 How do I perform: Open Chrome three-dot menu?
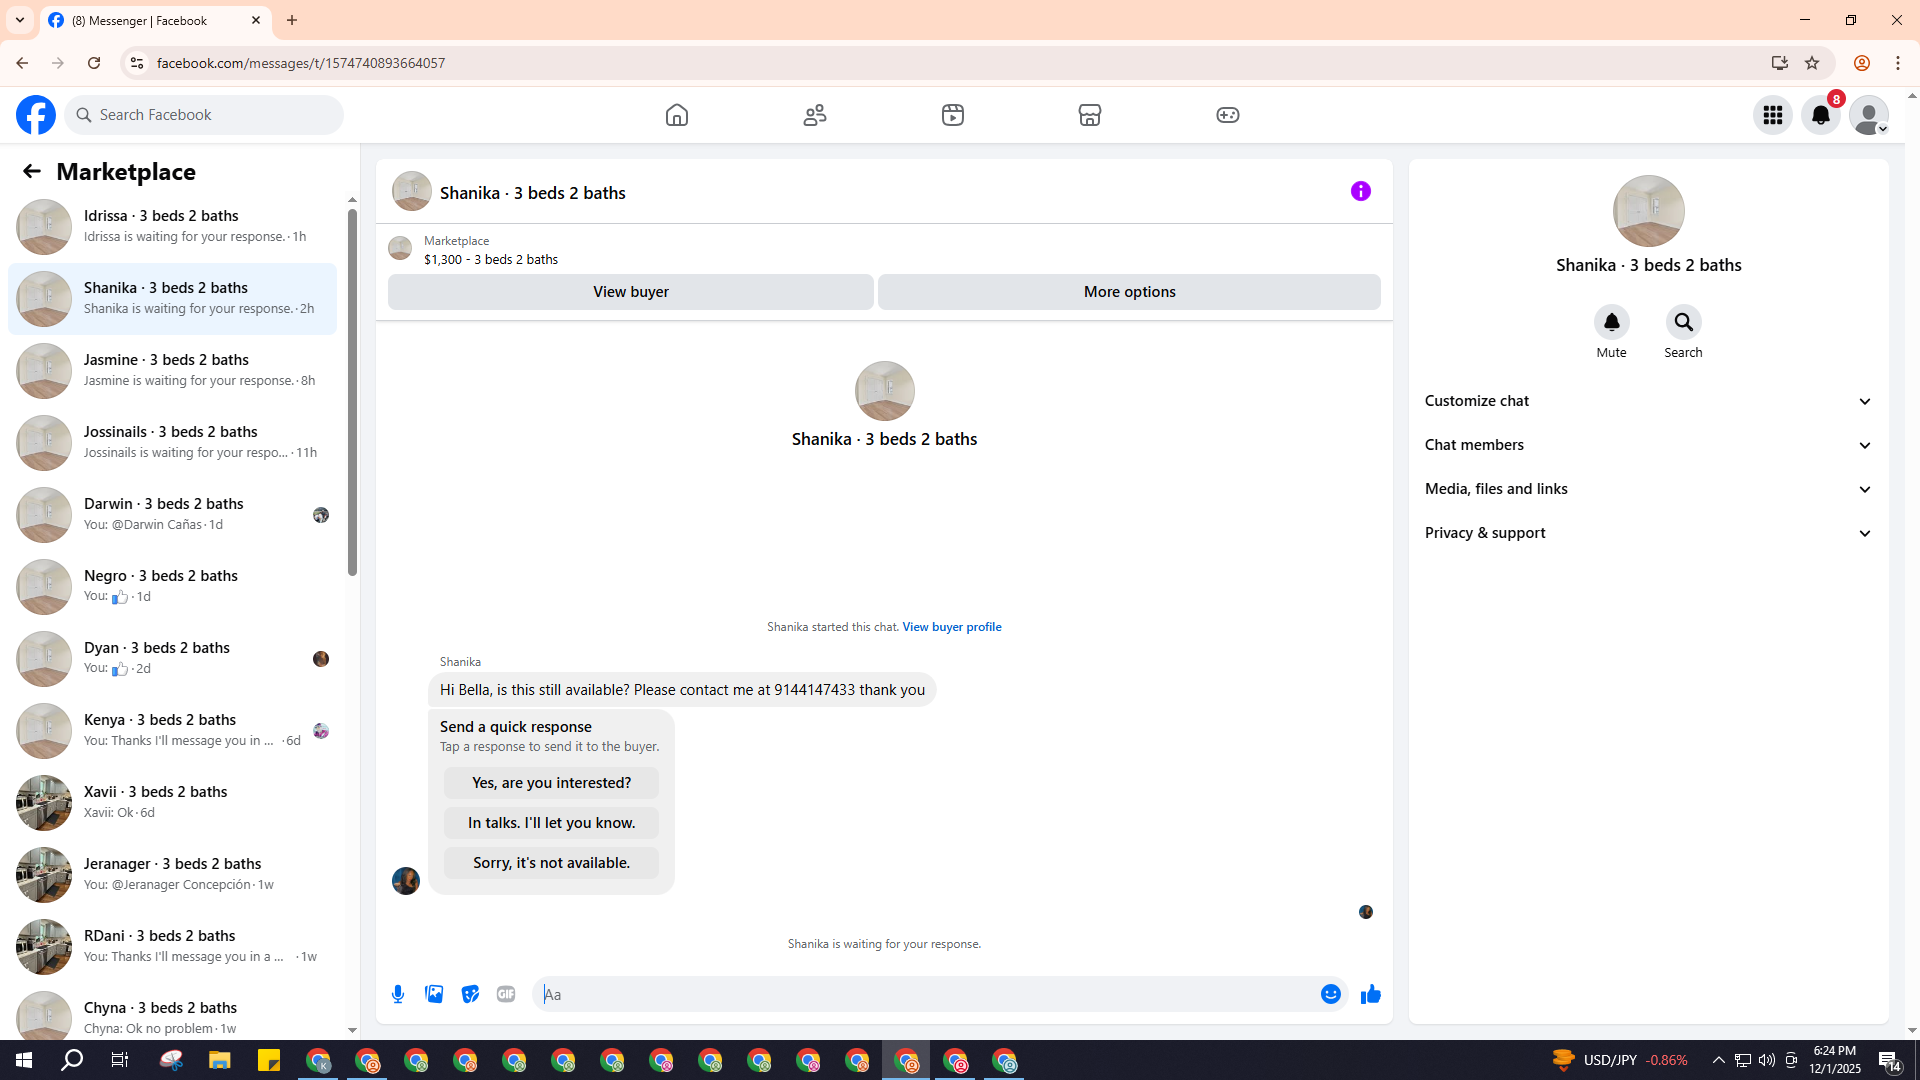[1898, 63]
